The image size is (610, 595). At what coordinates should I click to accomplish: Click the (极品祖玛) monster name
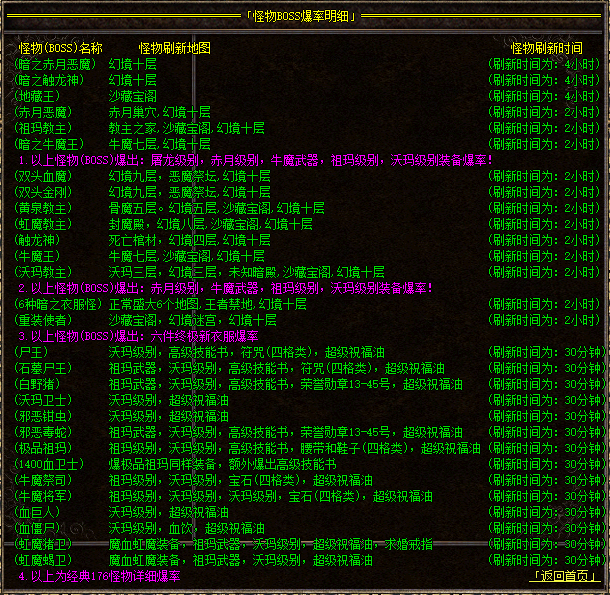coord(45,448)
